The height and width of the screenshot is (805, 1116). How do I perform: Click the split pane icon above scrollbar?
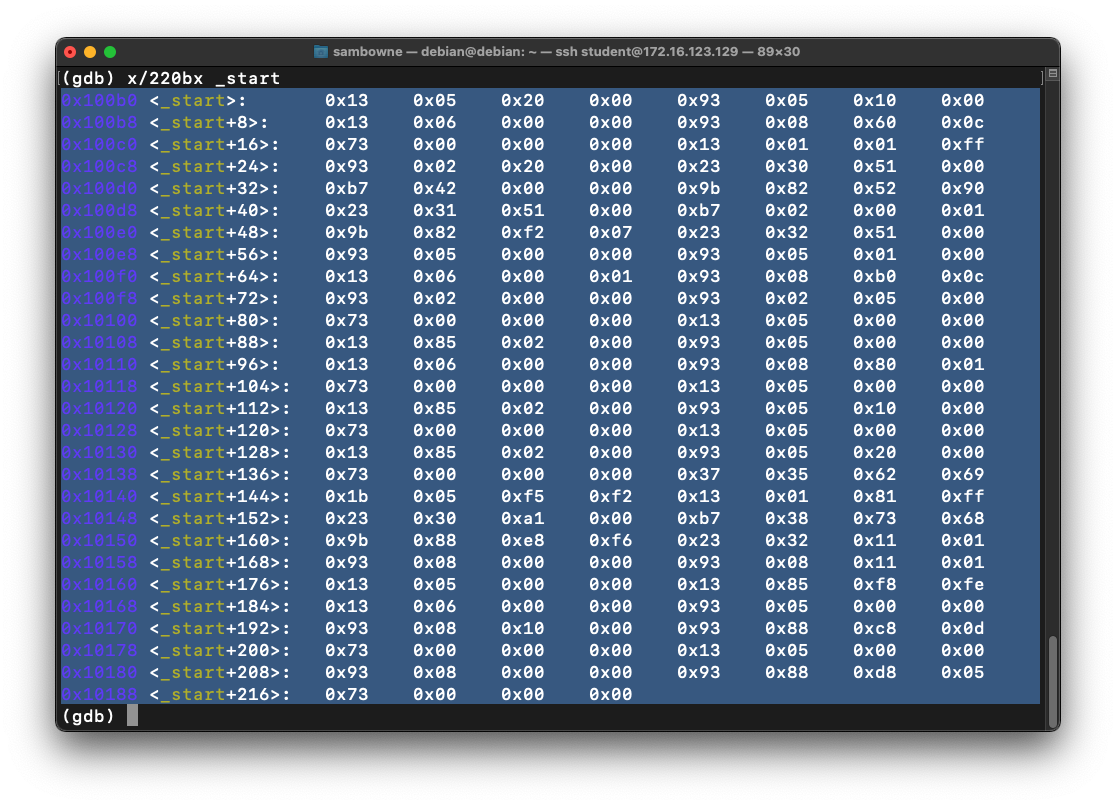(1052, 74)
